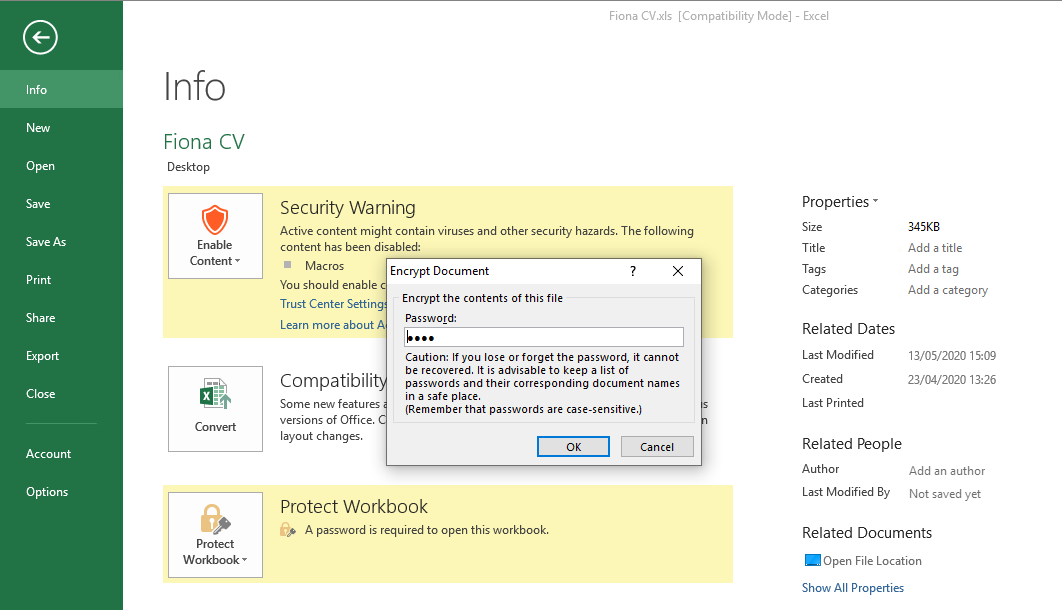Click the Not saved yet text
Screen dimensions: 1062x610
point(945,494)
